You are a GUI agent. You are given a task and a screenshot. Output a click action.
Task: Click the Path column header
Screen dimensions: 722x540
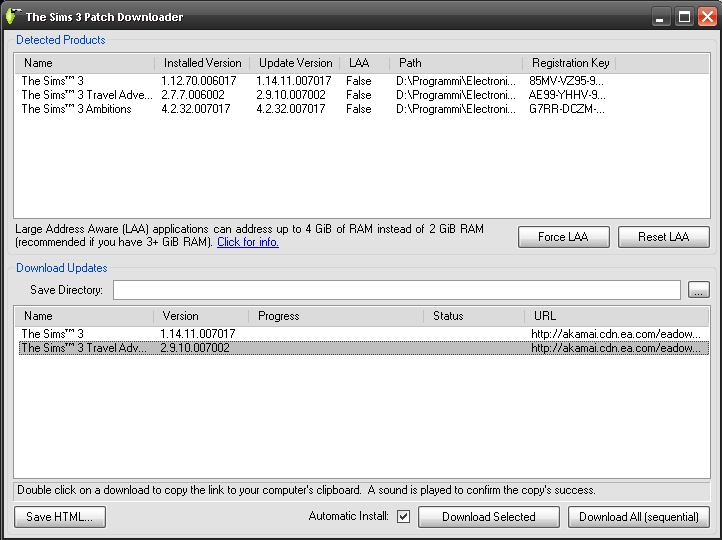tap(456, 63)
